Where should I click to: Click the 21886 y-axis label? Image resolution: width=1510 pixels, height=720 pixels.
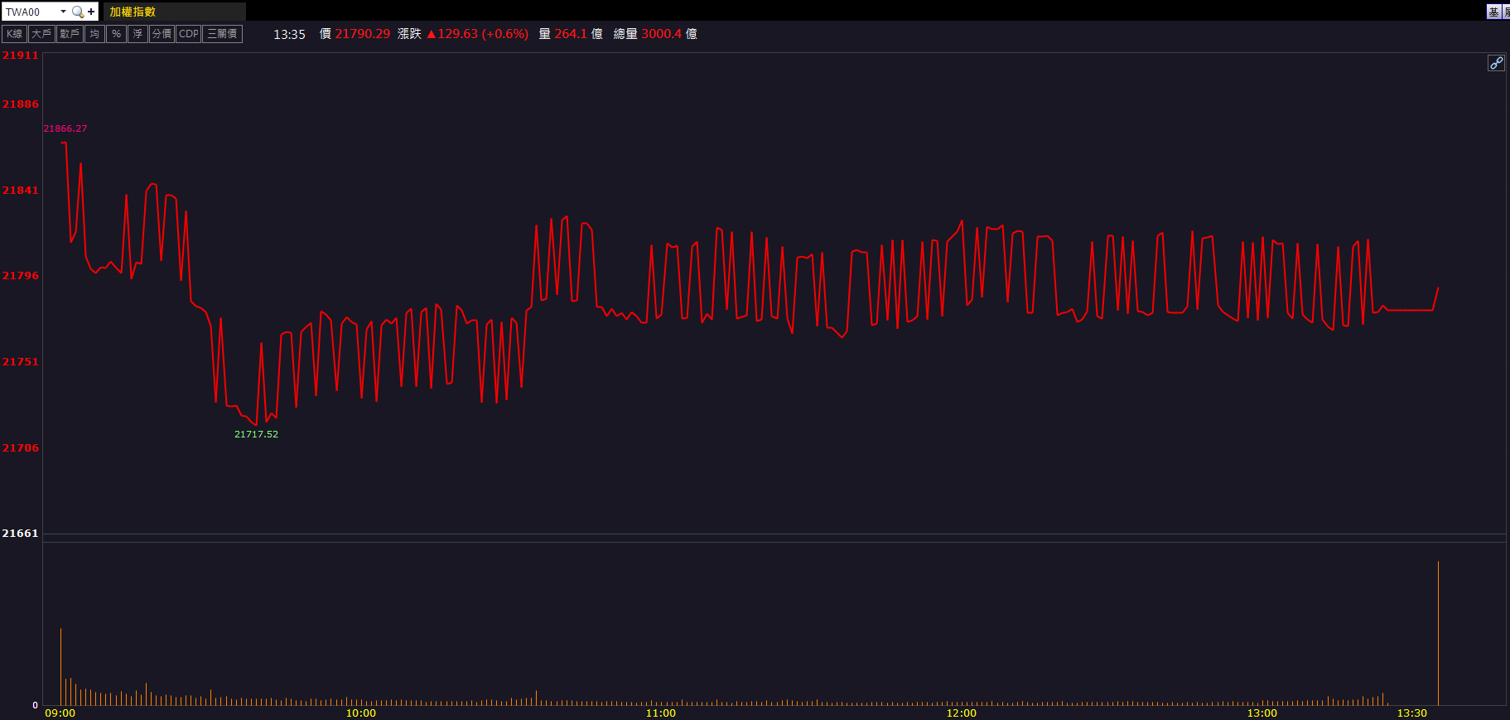click(x=20, y=104)
